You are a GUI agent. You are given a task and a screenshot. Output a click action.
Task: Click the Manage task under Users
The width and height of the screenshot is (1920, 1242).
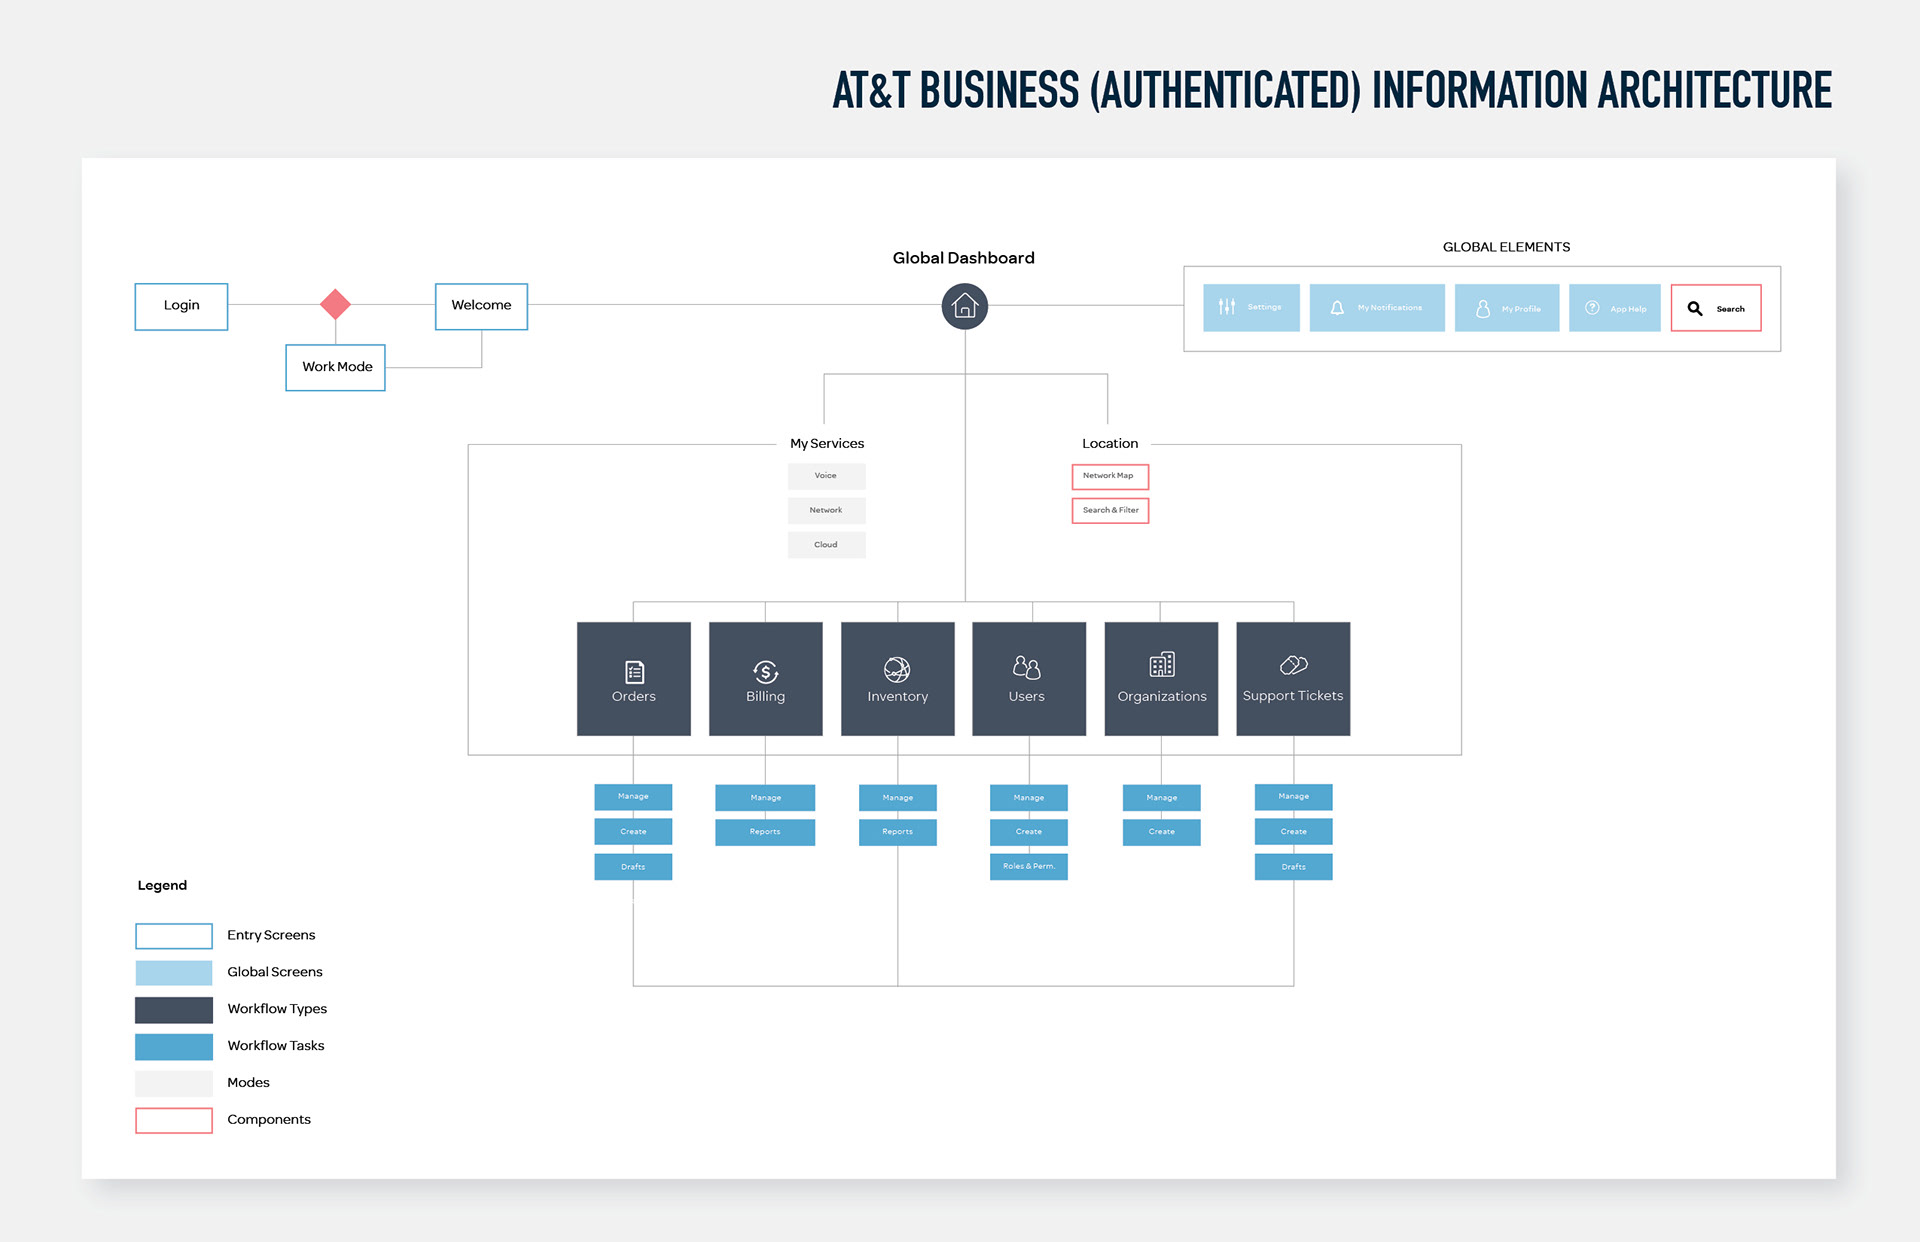coord(1029,798)
